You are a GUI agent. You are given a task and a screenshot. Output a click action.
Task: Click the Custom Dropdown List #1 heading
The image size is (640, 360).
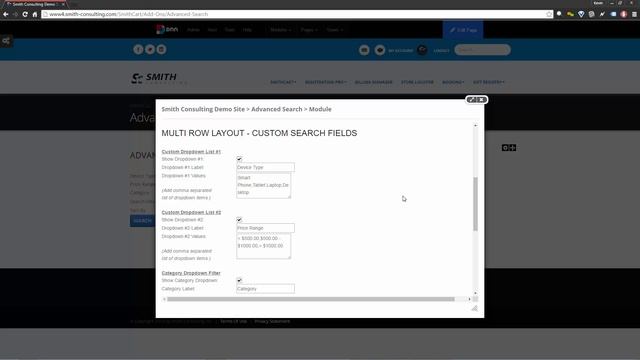pos(191,151)
